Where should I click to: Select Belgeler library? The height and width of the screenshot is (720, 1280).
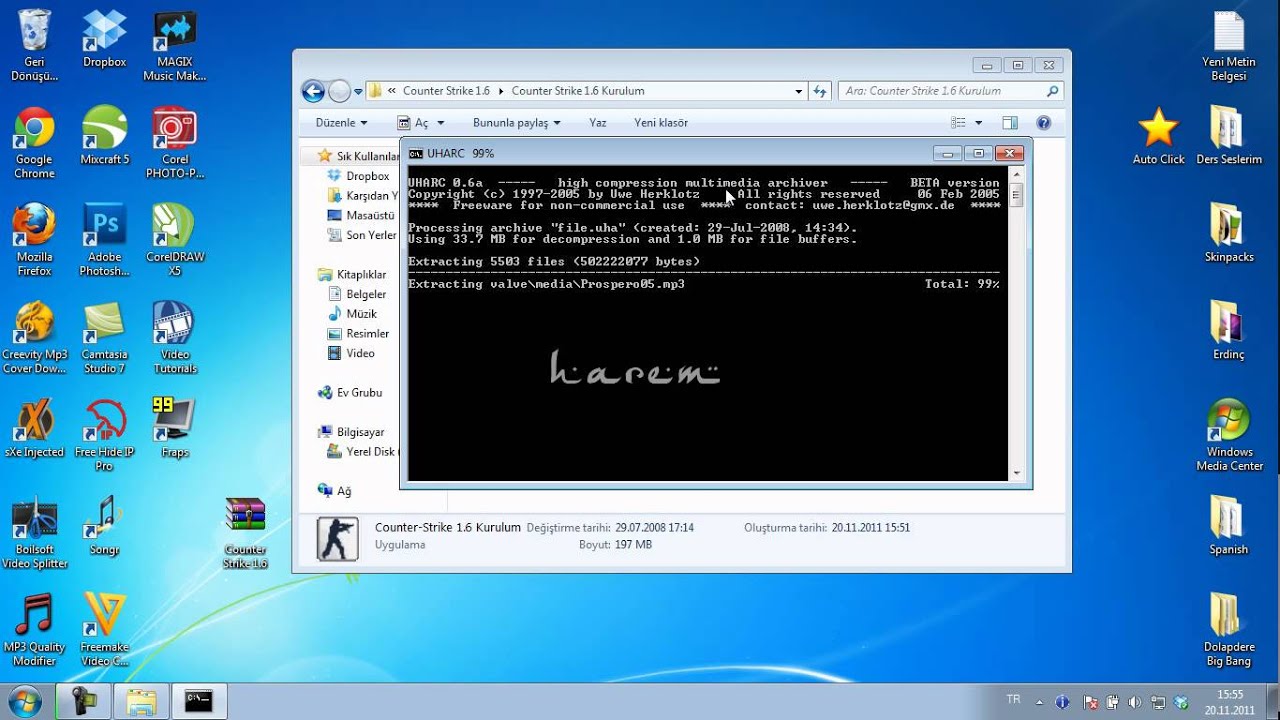pyautogui.click(x=357, y=294)
